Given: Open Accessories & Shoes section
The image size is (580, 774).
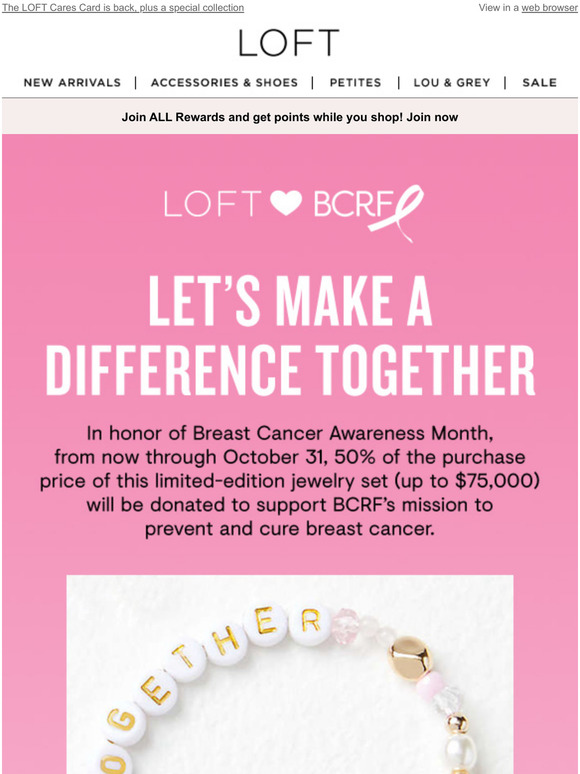Looking at the screenshot, I should [224, 82].
